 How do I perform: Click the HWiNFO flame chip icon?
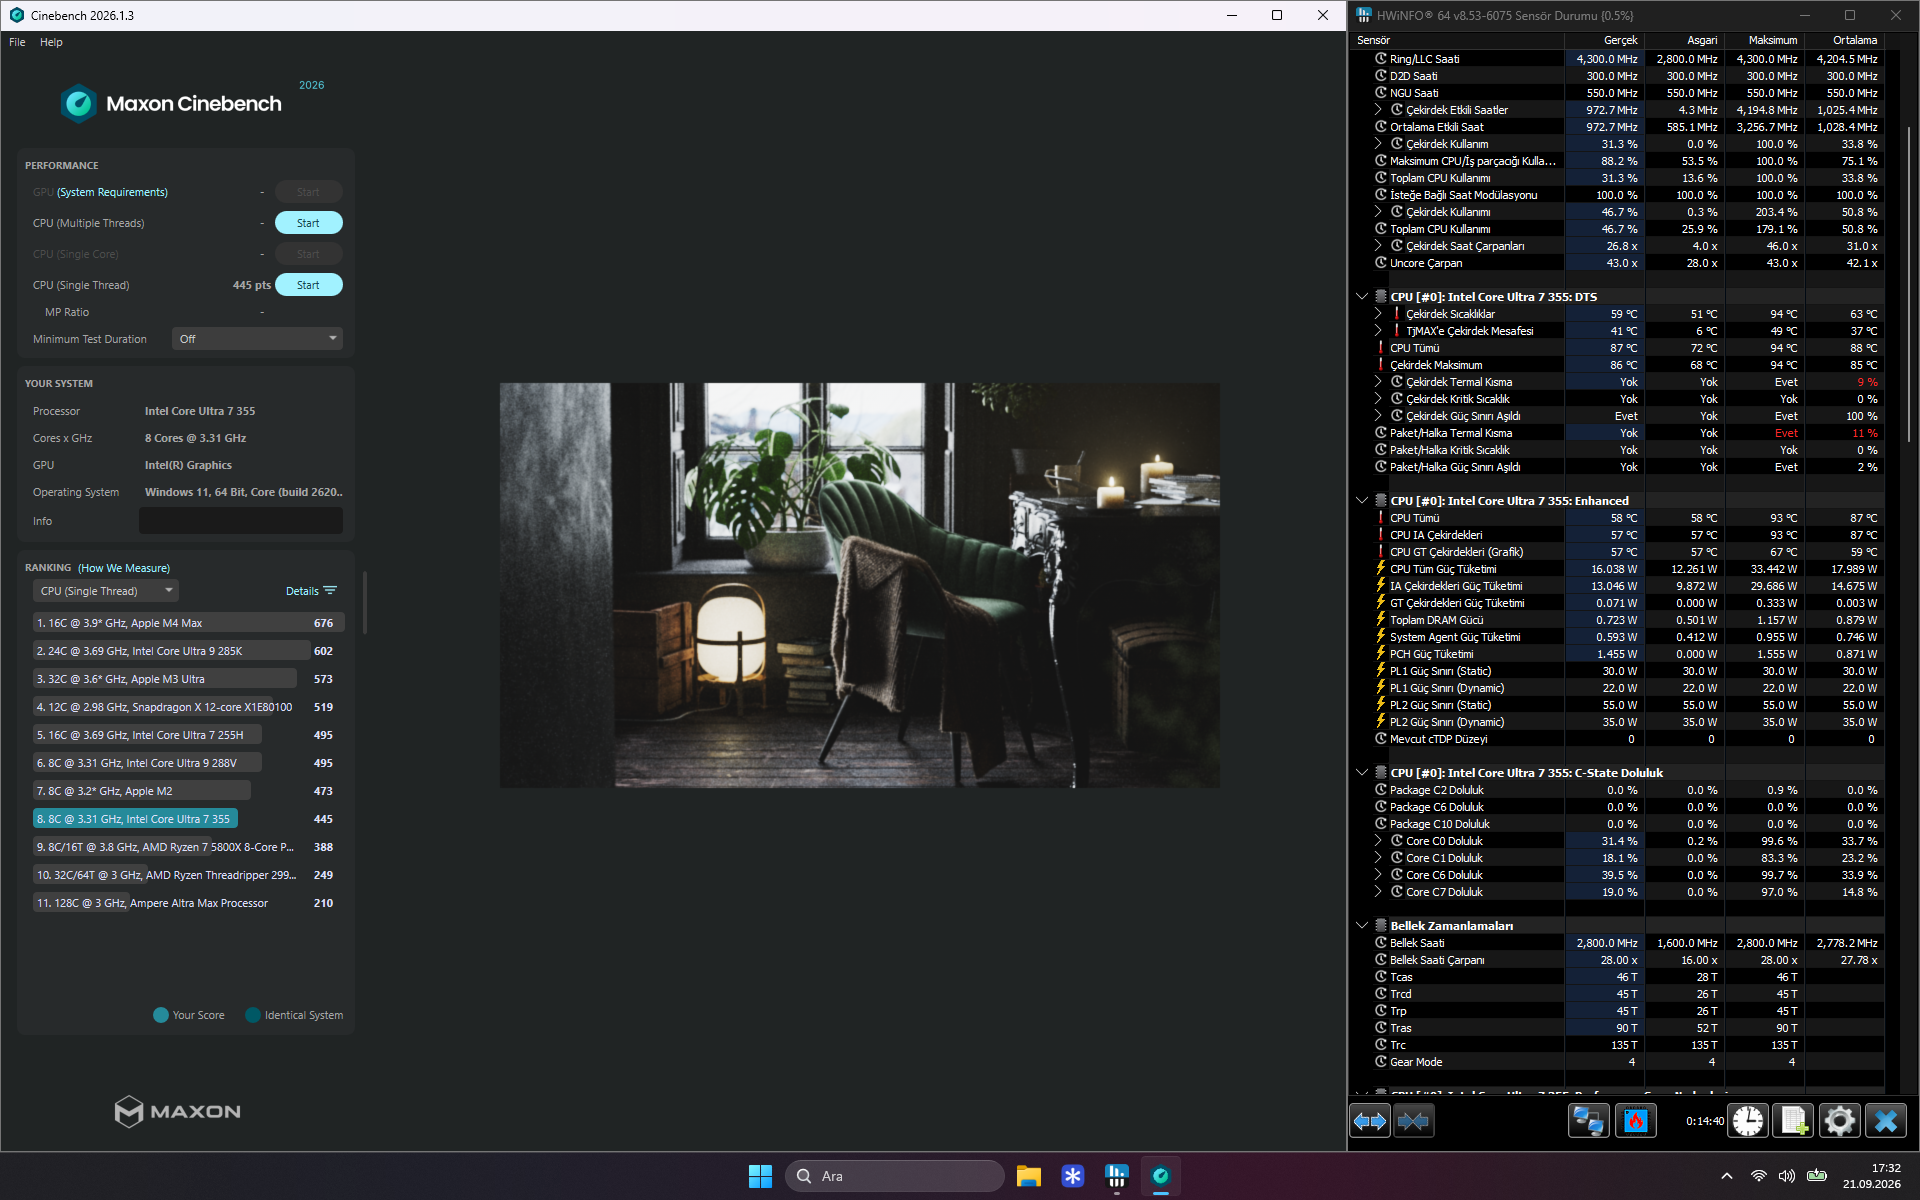(1635, 1121)
